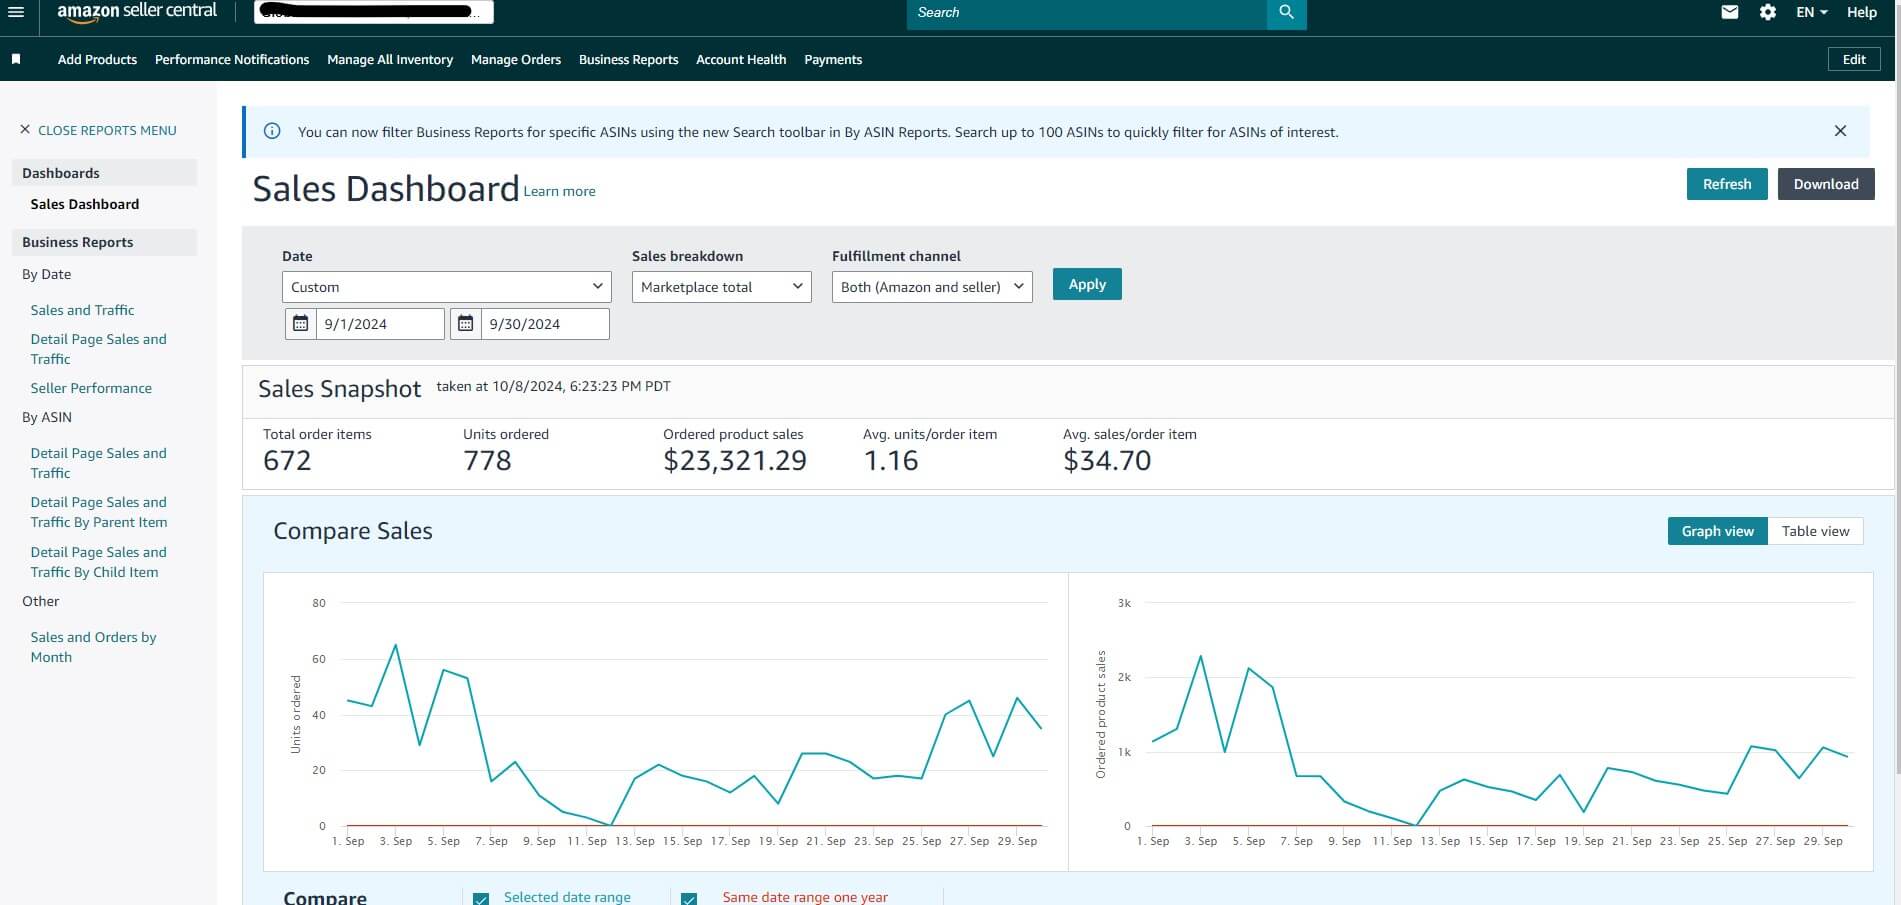Open the Sales breakdown dropdown
The width and height of the screenshot is (1901, 905).
click(x=721, y=287)
